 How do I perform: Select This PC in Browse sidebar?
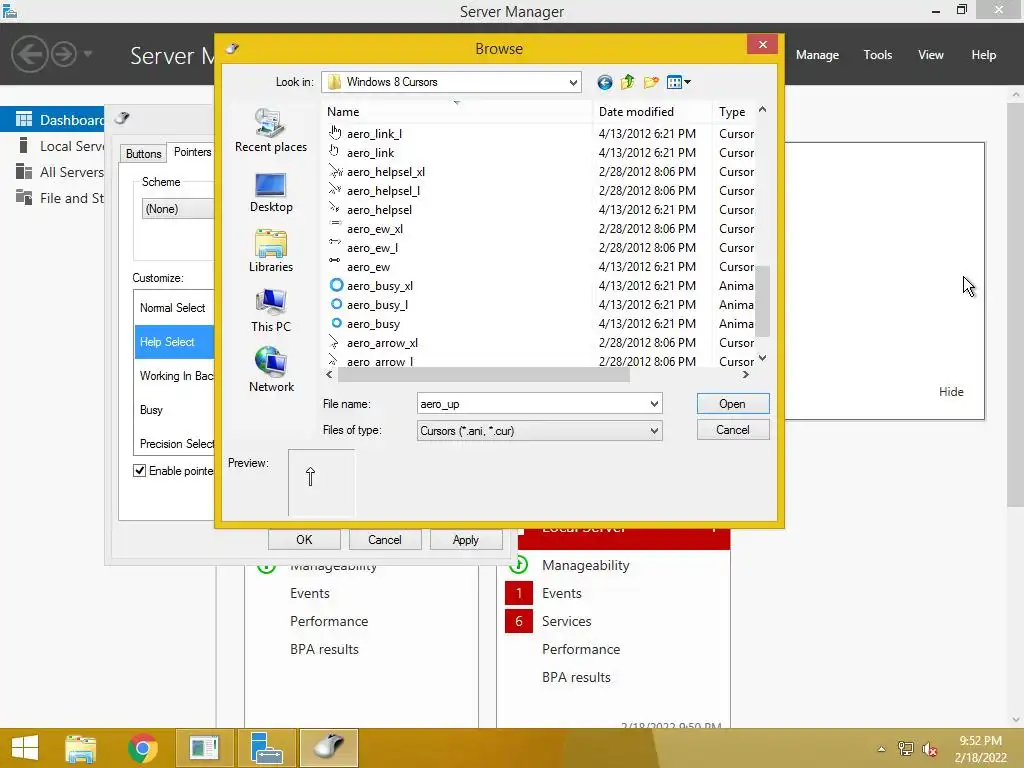(x=270, y=311)
